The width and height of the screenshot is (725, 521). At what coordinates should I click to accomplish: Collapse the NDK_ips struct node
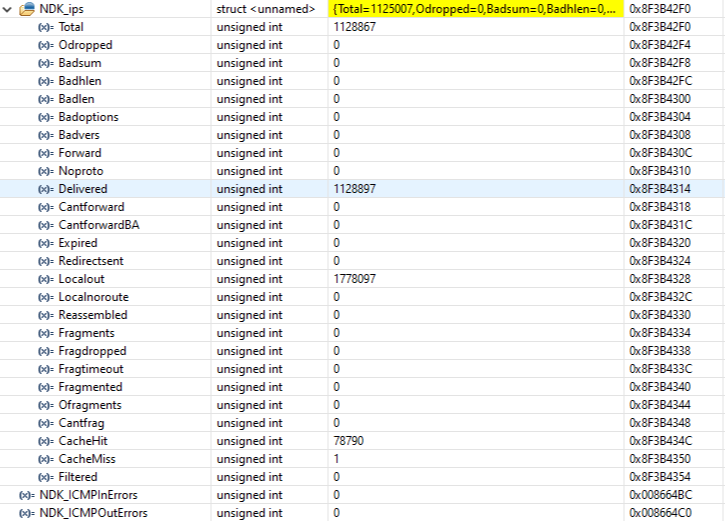[7, 9]
